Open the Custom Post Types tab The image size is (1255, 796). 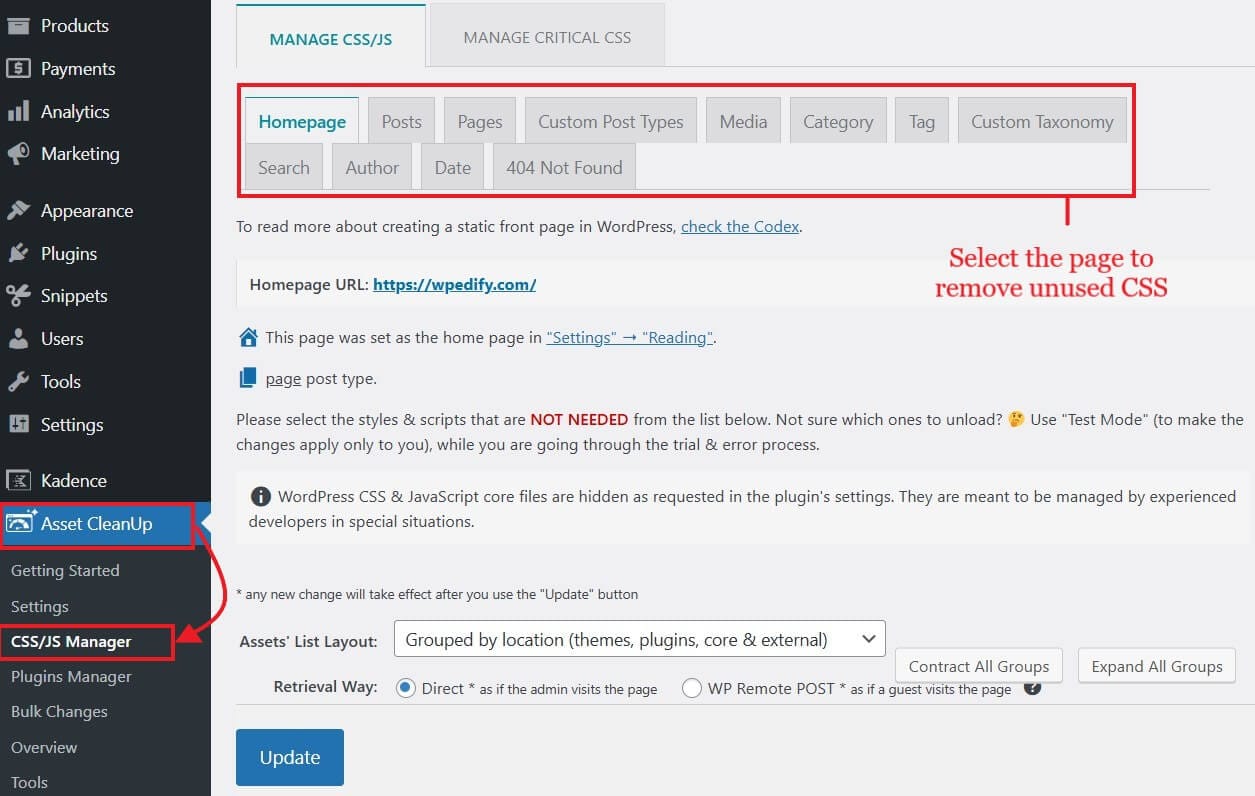tap(611, 121)
